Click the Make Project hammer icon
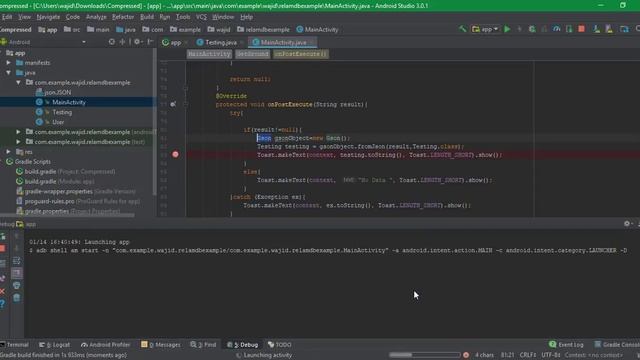 coord(462,29)
